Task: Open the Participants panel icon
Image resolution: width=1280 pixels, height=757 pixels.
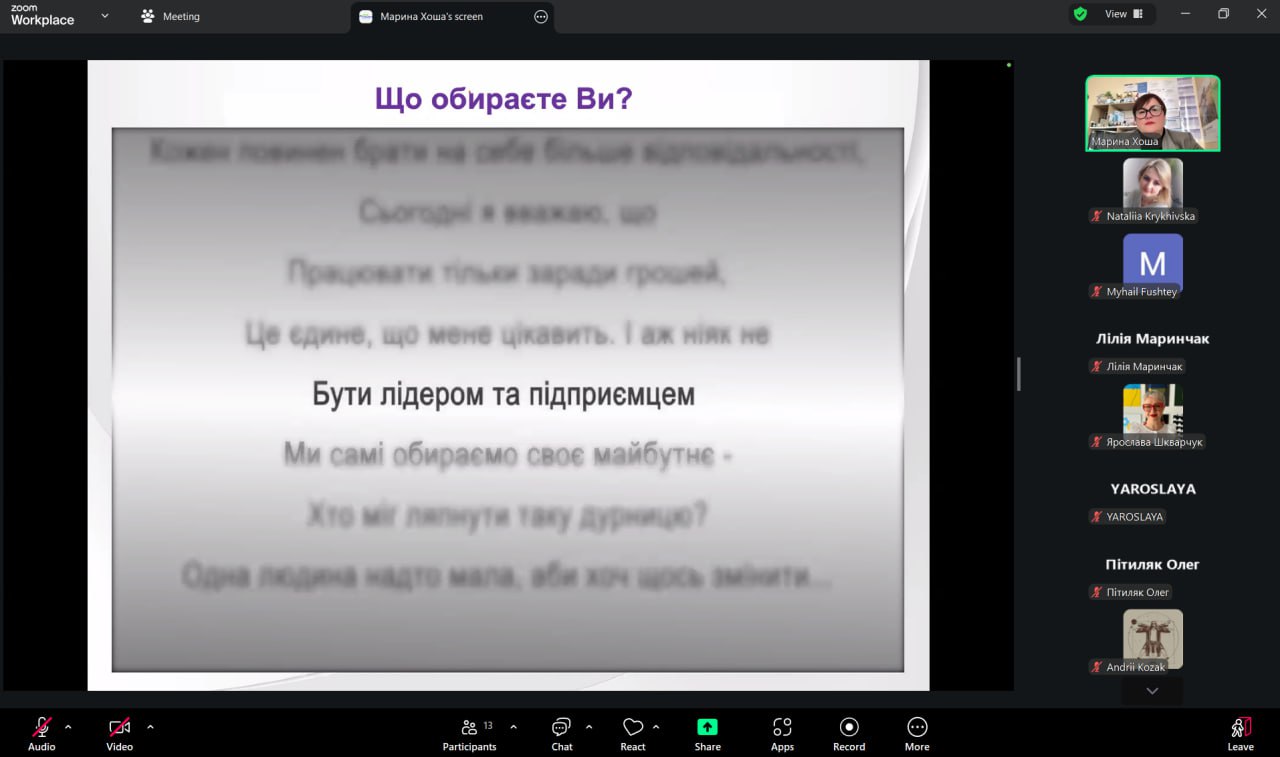Action: (x=469, y=728)
